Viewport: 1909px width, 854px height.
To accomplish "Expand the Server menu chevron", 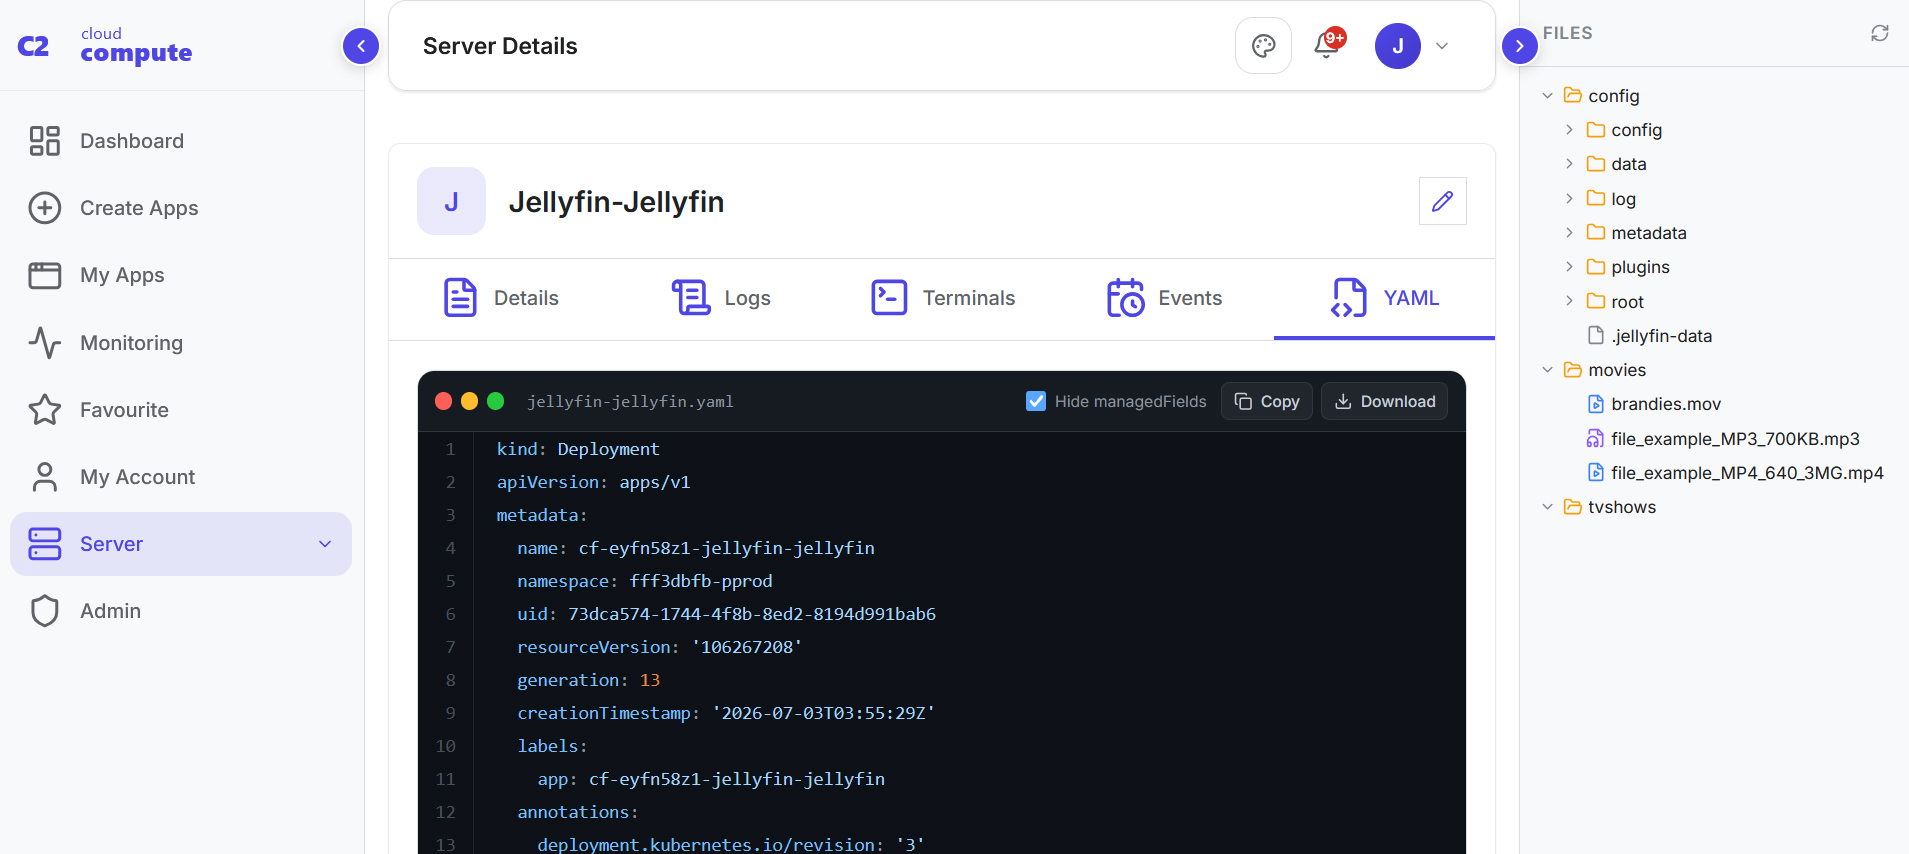I will [325, 544].
